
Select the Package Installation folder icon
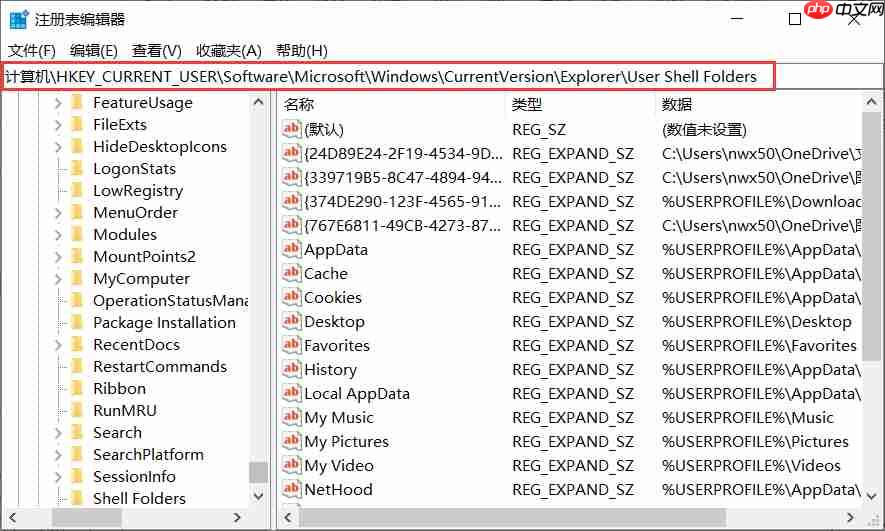point(78,323)
